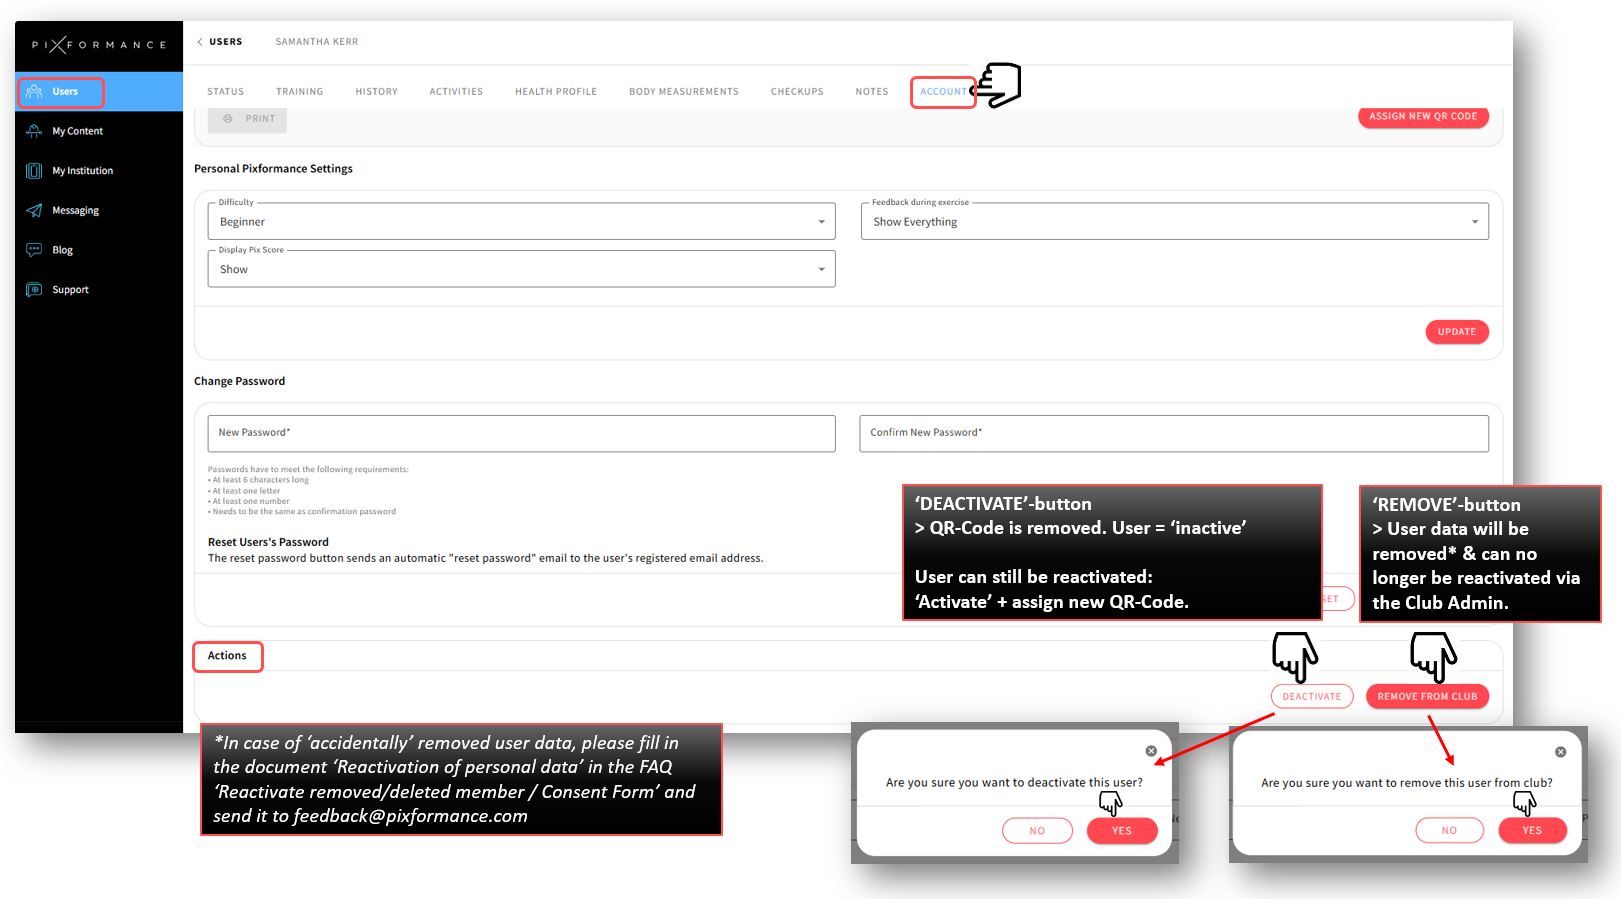The height and width of the screenshot is (899, 1621).
Task: Confirm Yes in remove user dialog
Action: pos(1532,831)
